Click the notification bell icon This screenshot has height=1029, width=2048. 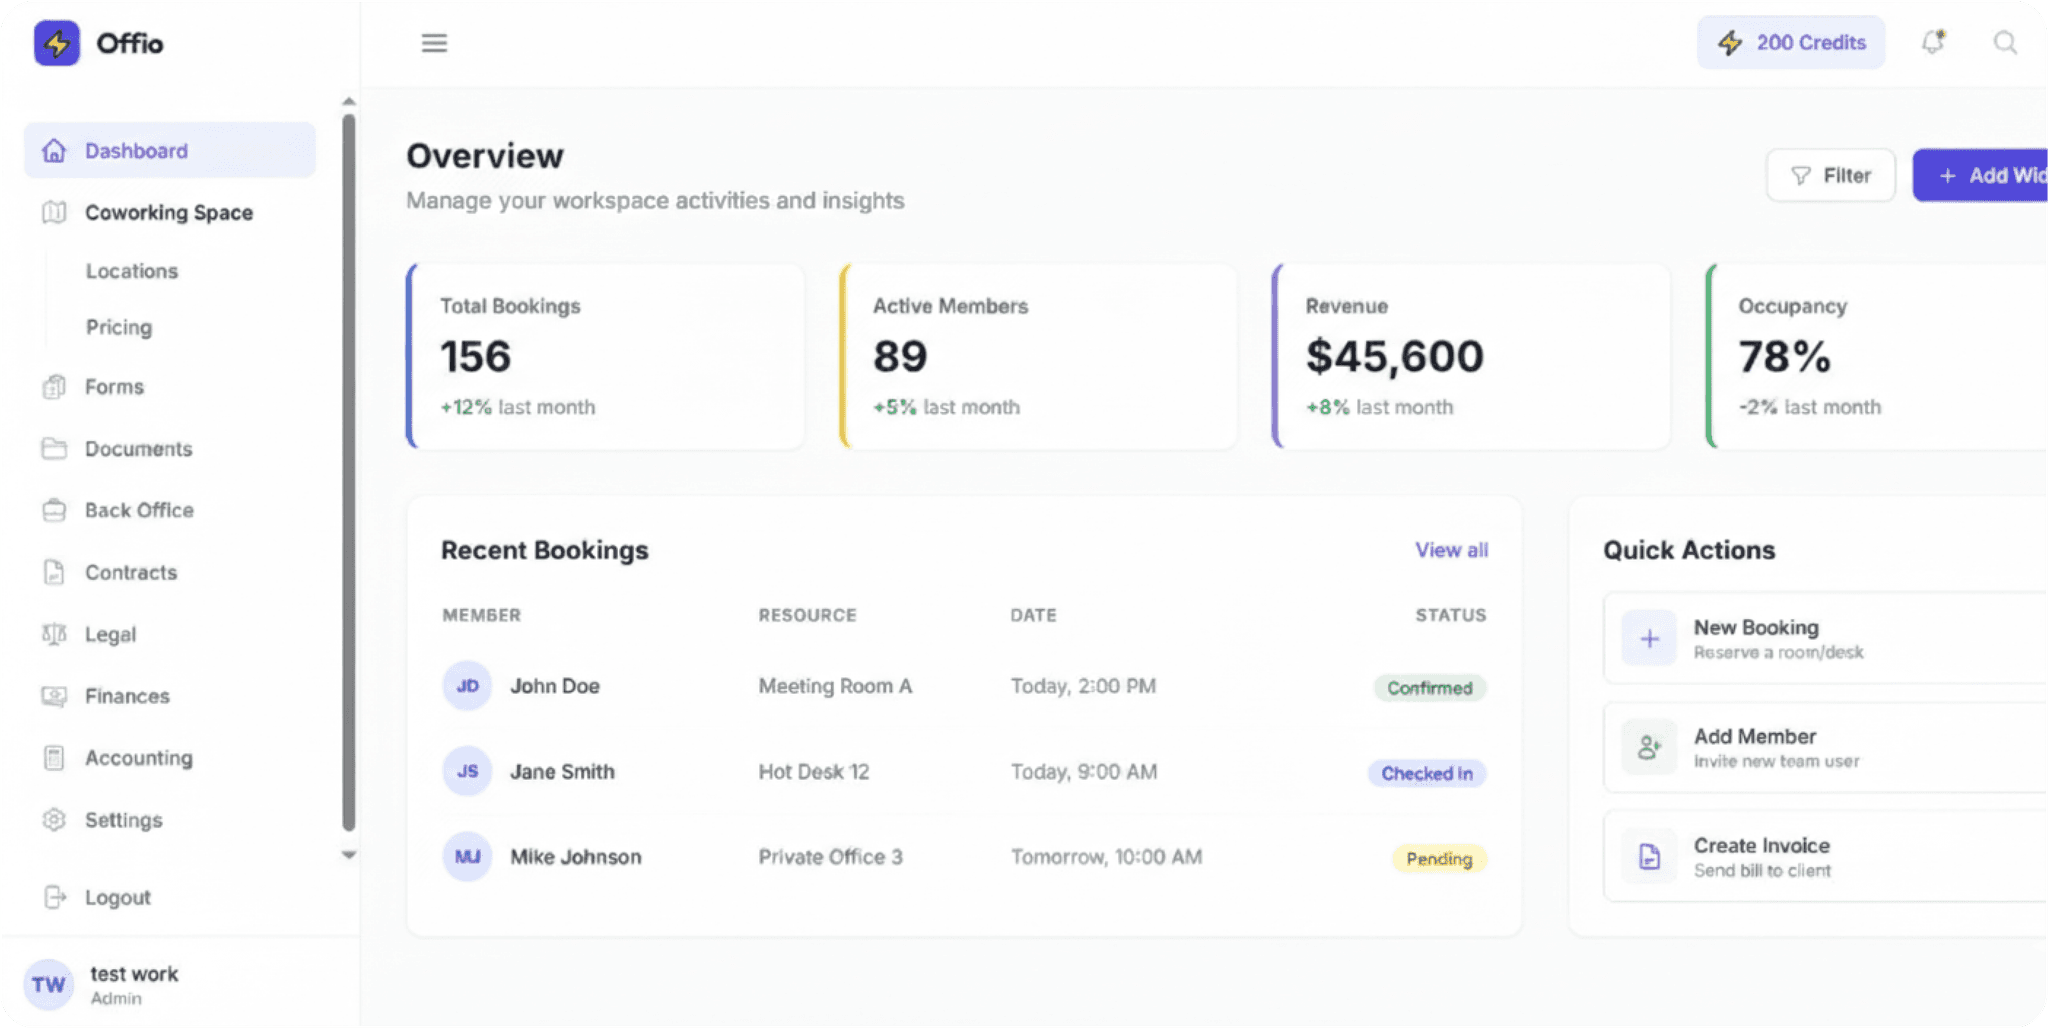1932,42
